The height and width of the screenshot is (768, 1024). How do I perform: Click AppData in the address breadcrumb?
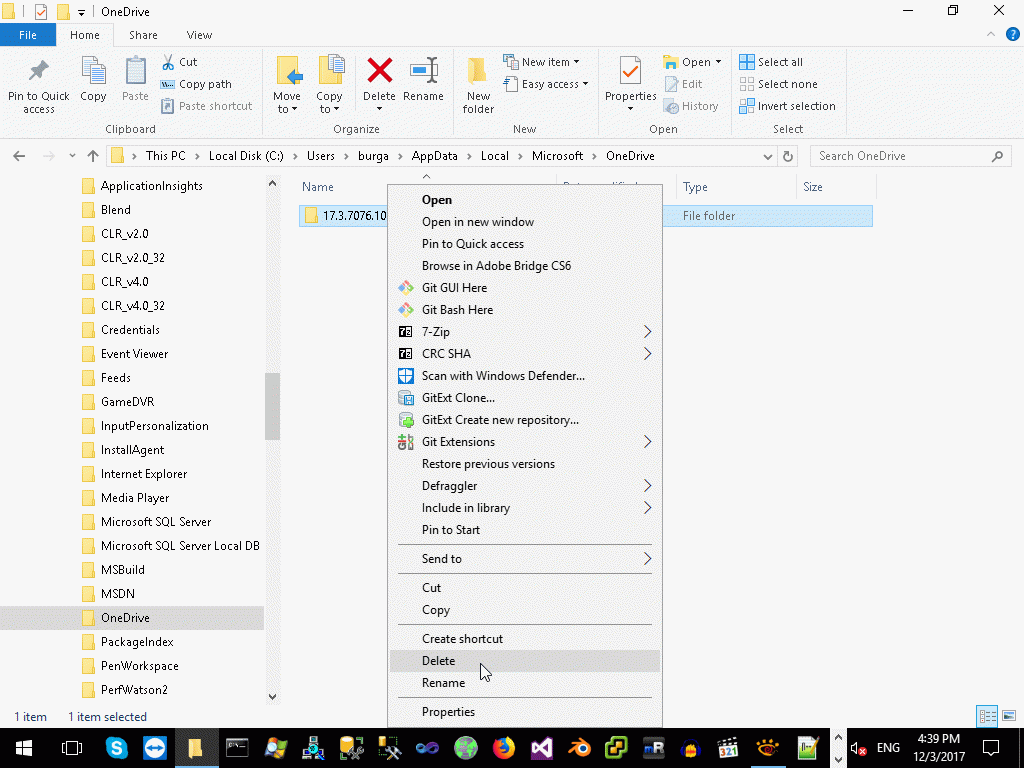tap(434, 156)
